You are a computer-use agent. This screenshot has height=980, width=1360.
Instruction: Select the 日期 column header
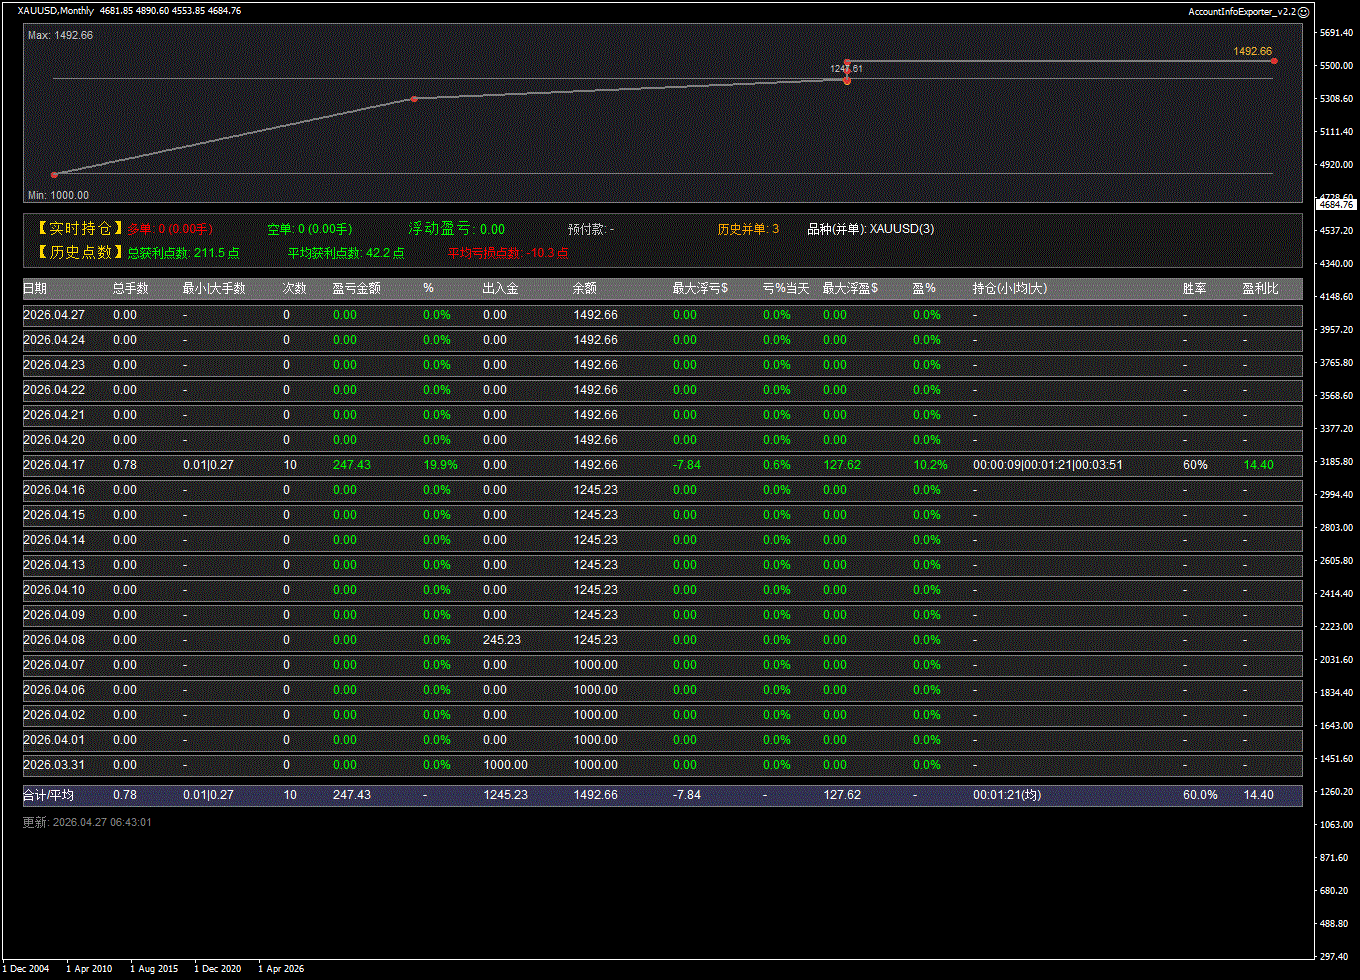[x=35, y=289]
